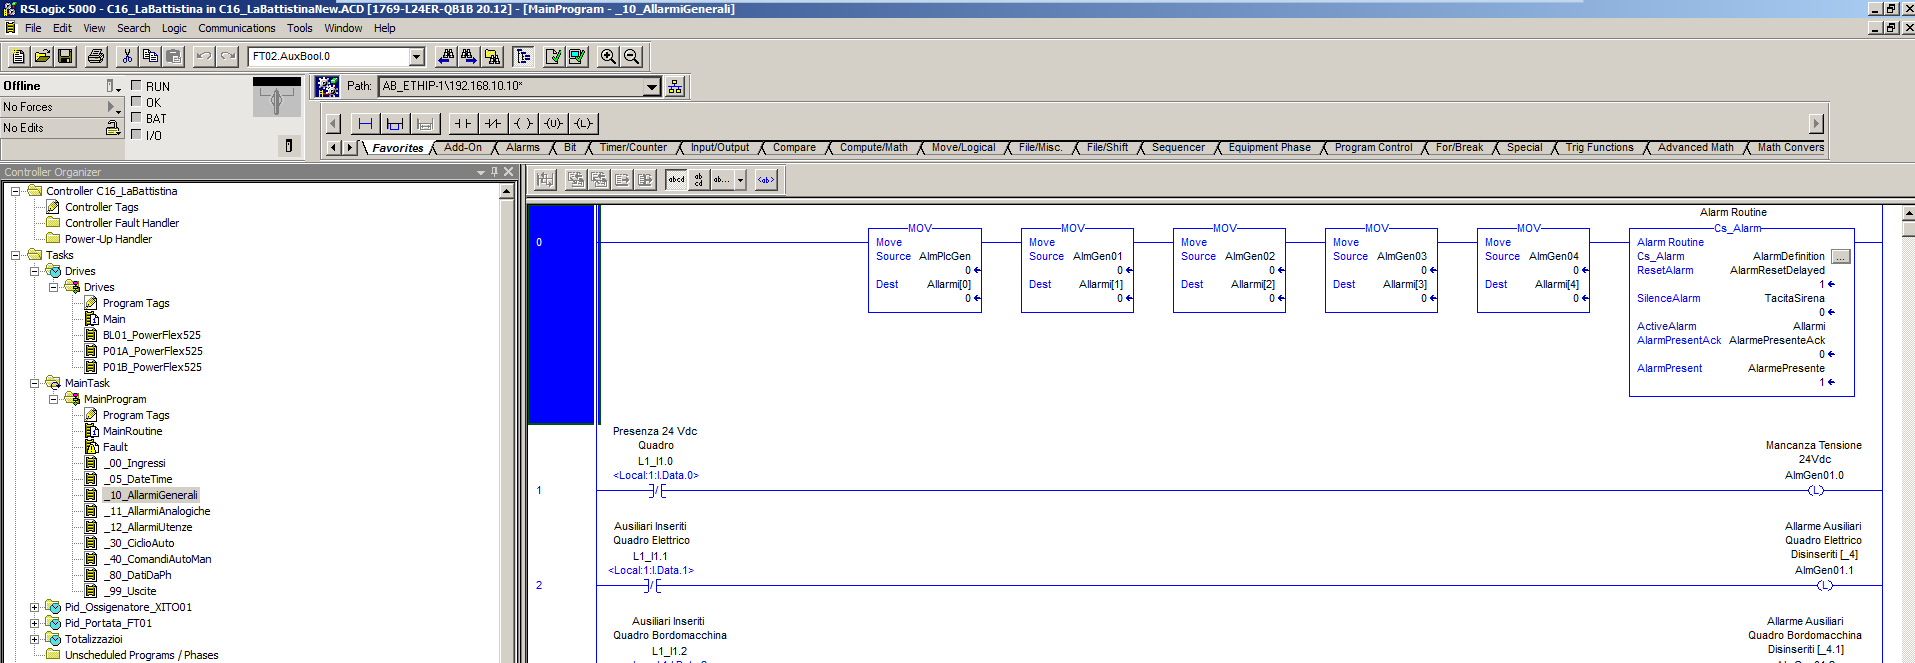Viewport: 1915px width, 663px height.
Task: Click the Verify Controller icon
Action: coord(577,57)
